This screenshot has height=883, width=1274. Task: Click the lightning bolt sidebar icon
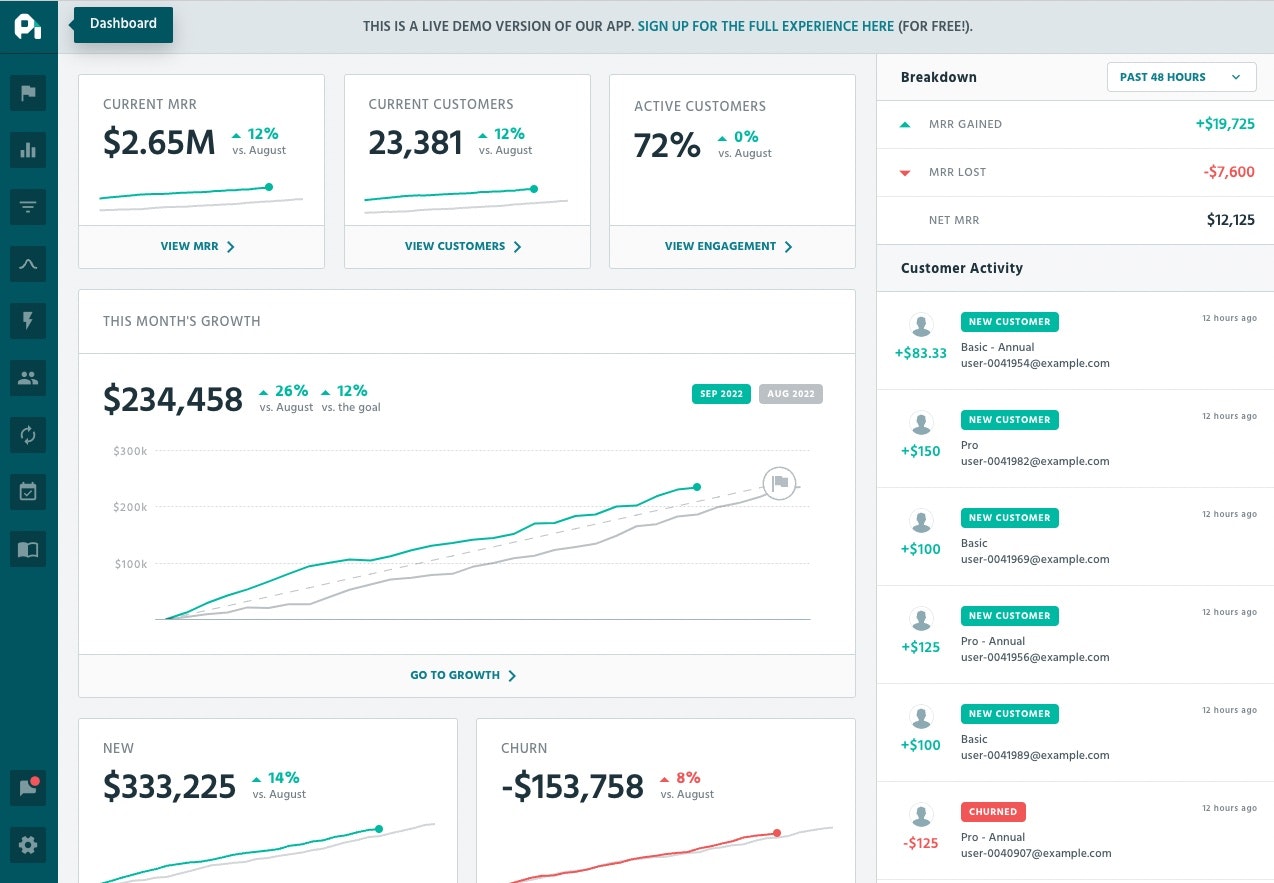[28, 321]
